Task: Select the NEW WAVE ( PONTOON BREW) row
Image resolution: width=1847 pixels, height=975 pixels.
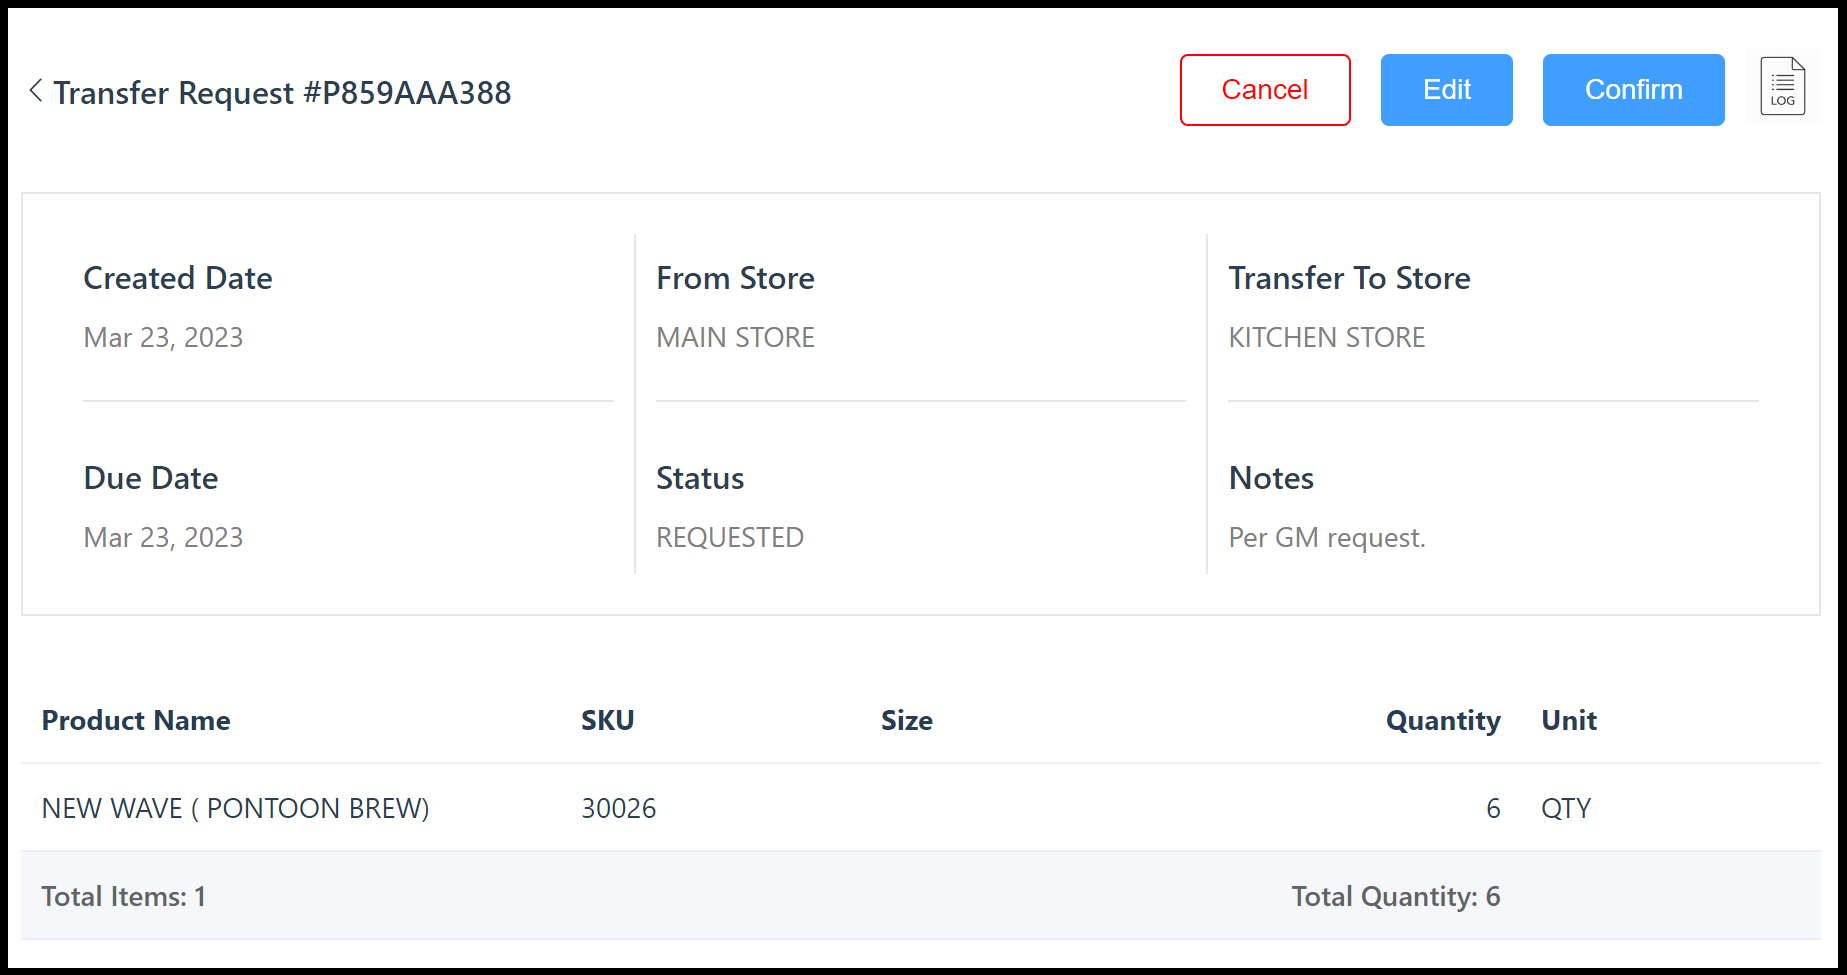Action: point(235,808)
